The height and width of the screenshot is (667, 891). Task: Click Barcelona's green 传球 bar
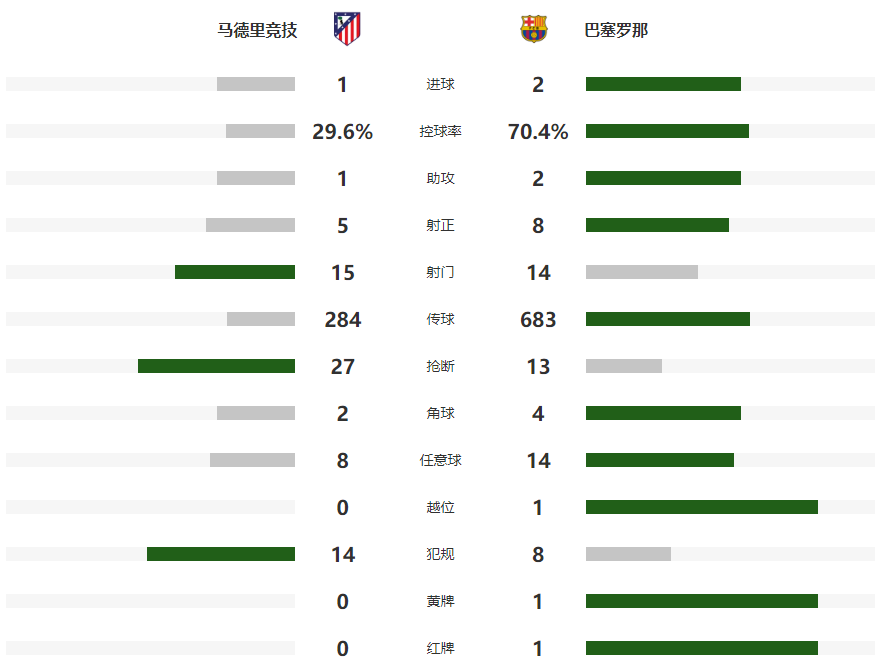pos(667,319)
